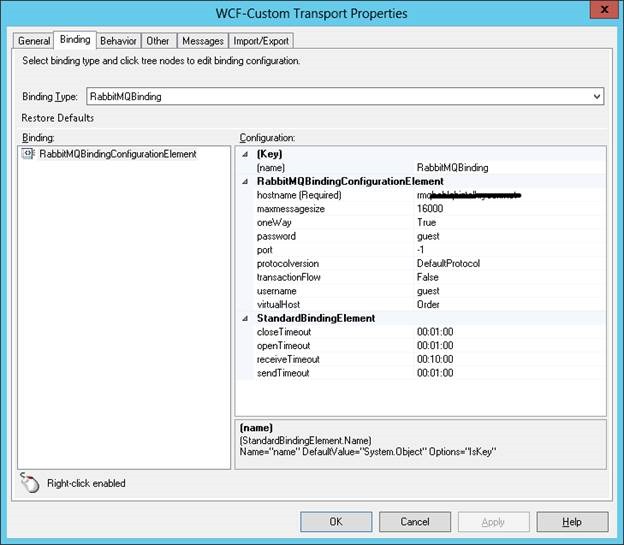Select the receiveTimeout property label
Viewport: 624px width, 545px height.
pyautogui.click(x=288, y=359)
